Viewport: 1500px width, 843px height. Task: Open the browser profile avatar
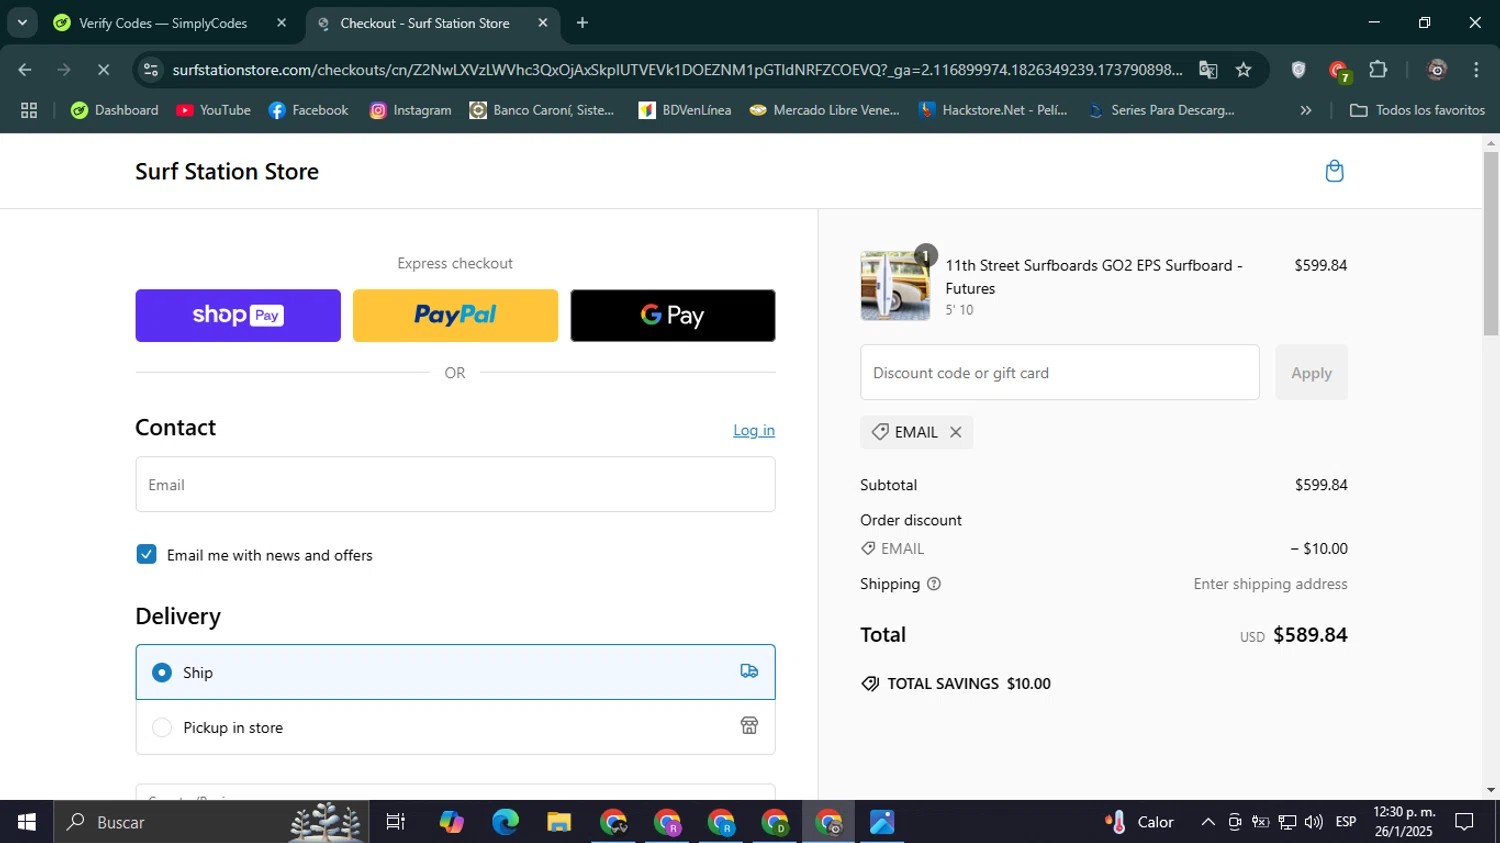(x=1437, y=69)
